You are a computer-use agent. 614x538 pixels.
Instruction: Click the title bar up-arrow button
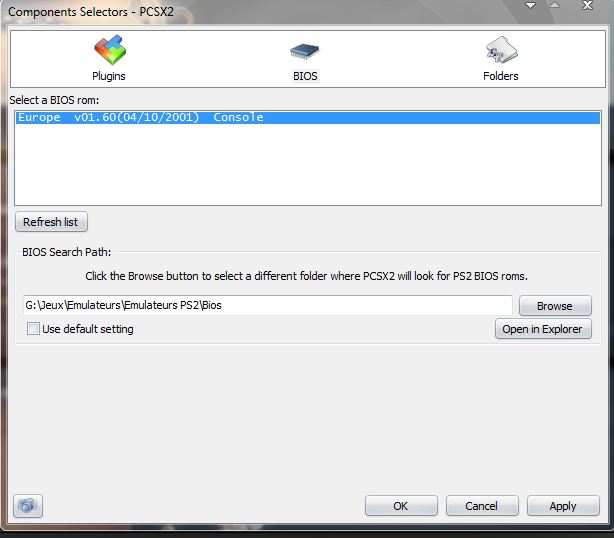pyautogui.click(x=555, y=5)
